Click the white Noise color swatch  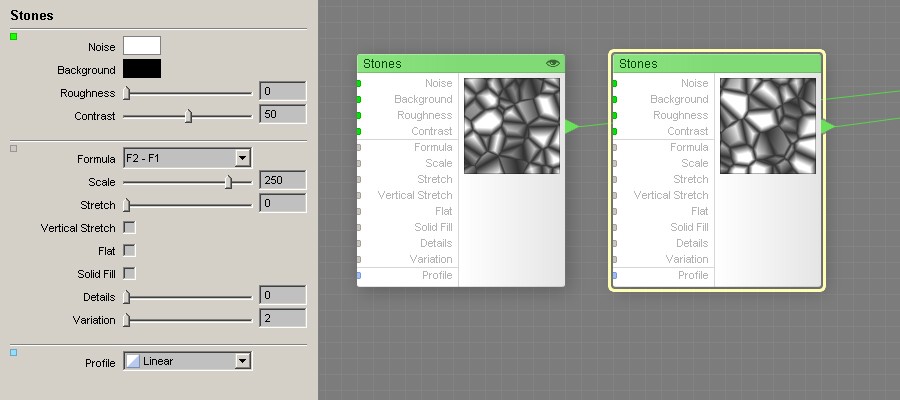click(142, 46)
